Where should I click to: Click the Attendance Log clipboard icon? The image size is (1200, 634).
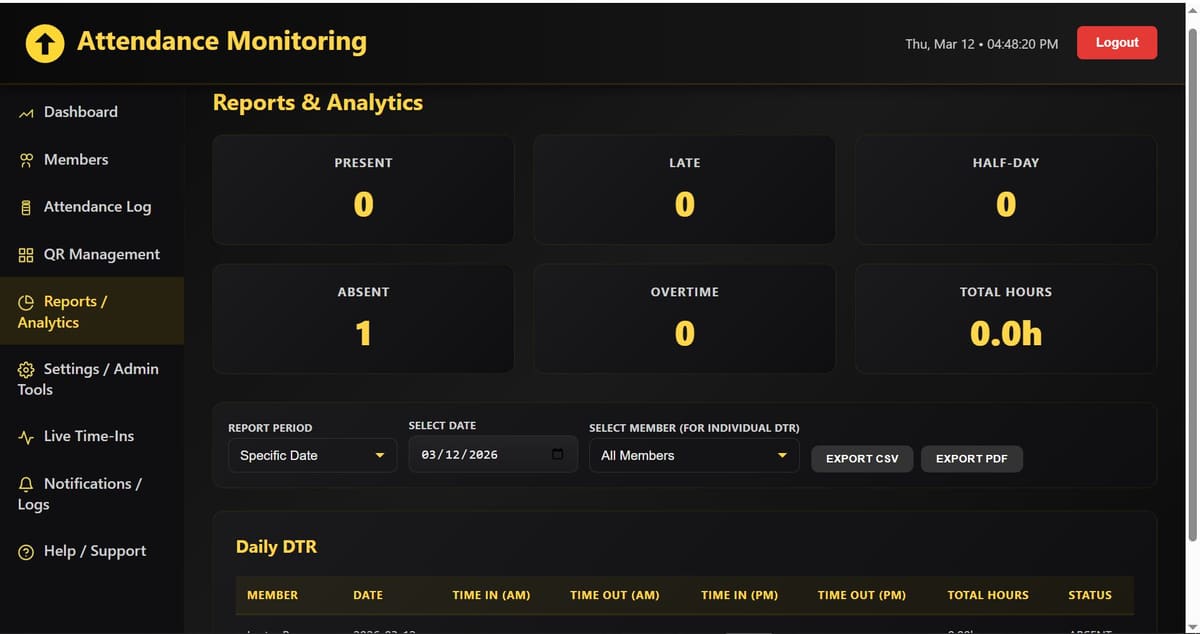tap(27, 208)
